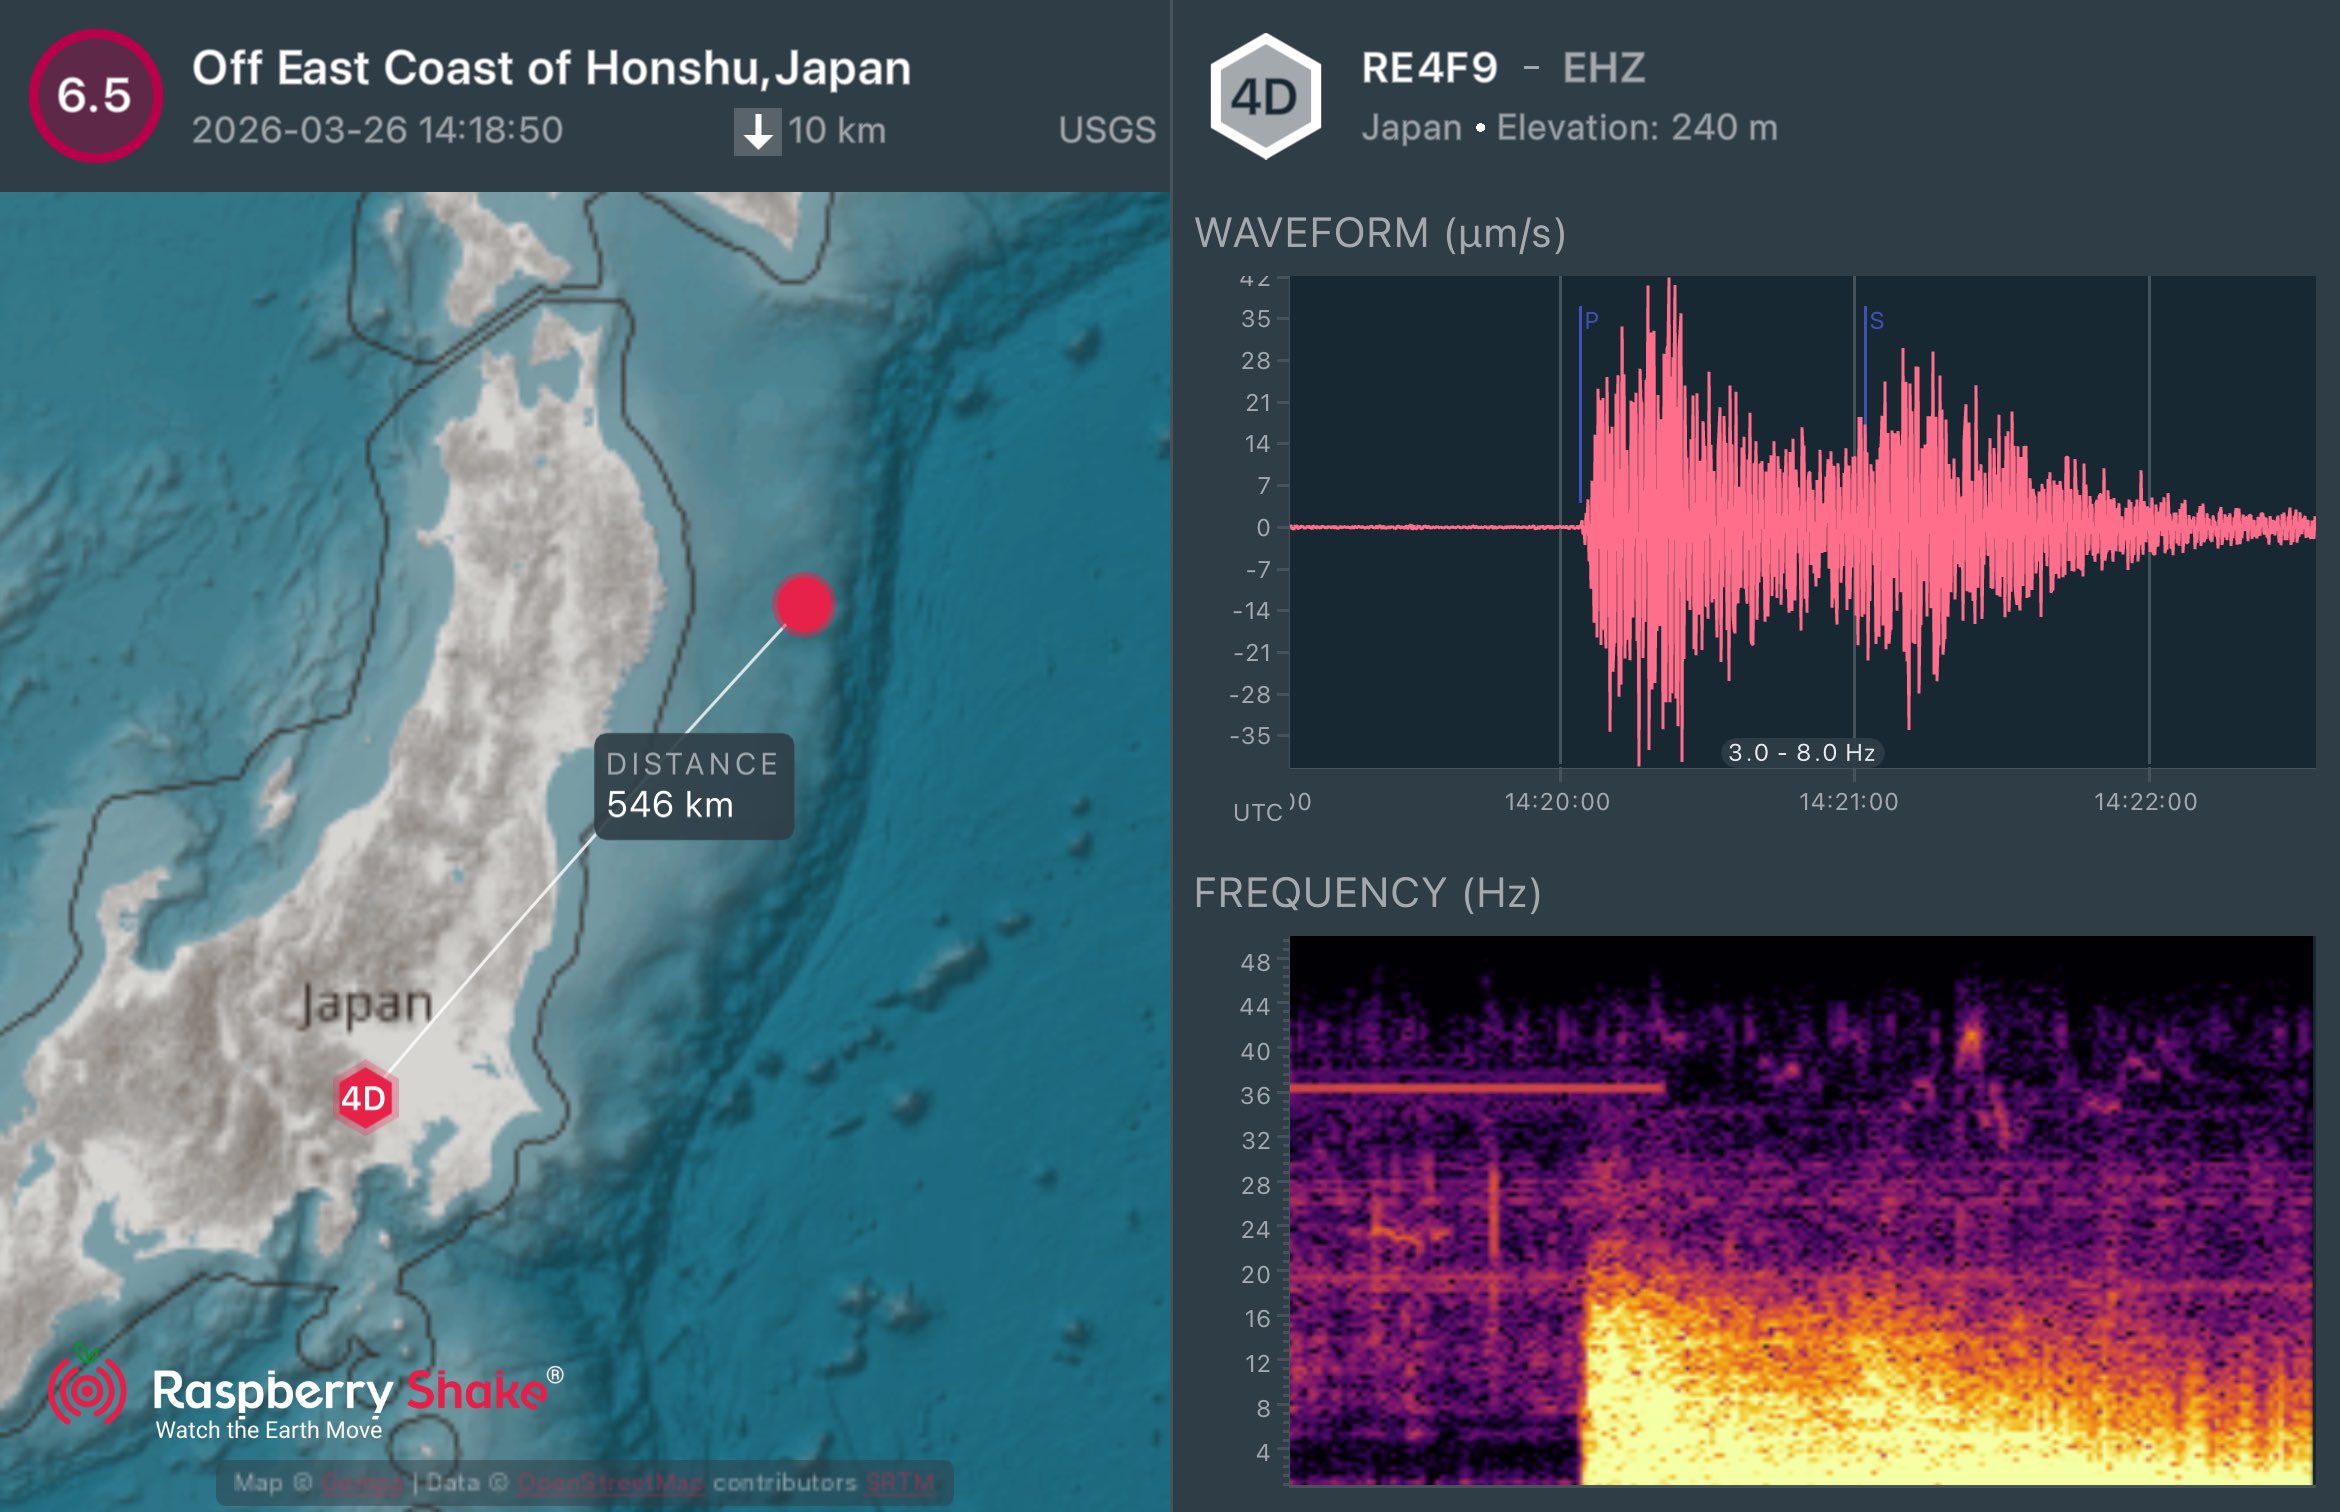Click the EHZ channel label
The width and height of the screenshot is (2340, 1512).
point(1603,68)
